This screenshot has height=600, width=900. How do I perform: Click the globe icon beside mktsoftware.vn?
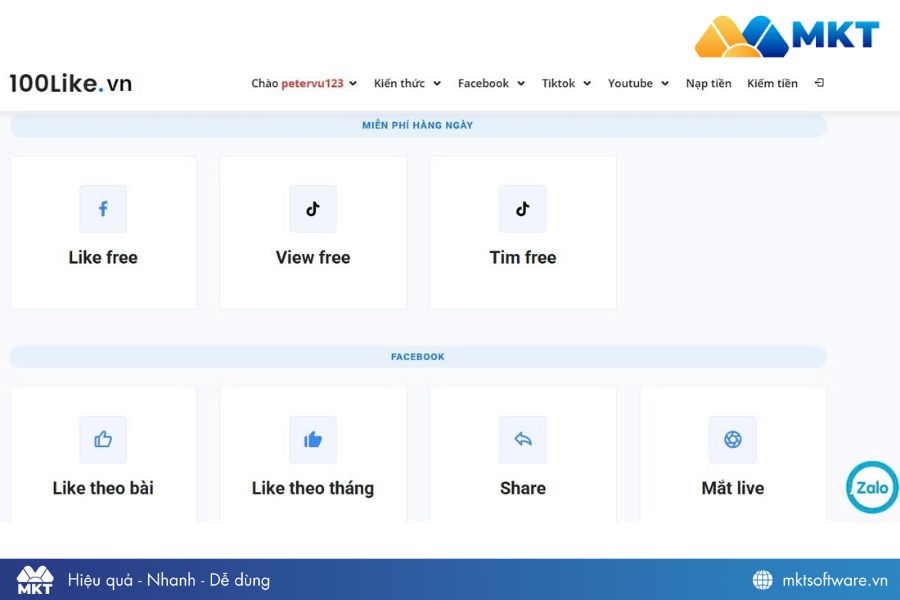click(762, 580)
